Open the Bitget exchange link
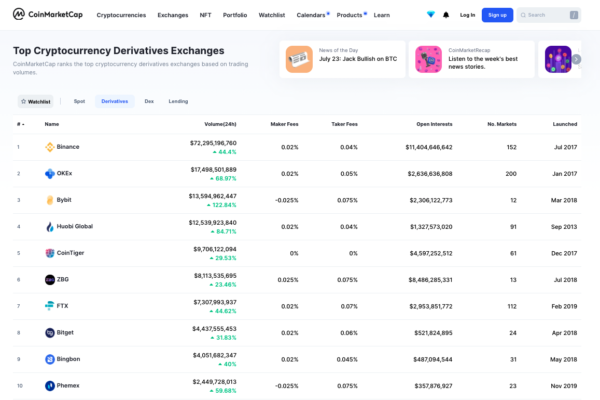600x400 pixels. (65, 333)
